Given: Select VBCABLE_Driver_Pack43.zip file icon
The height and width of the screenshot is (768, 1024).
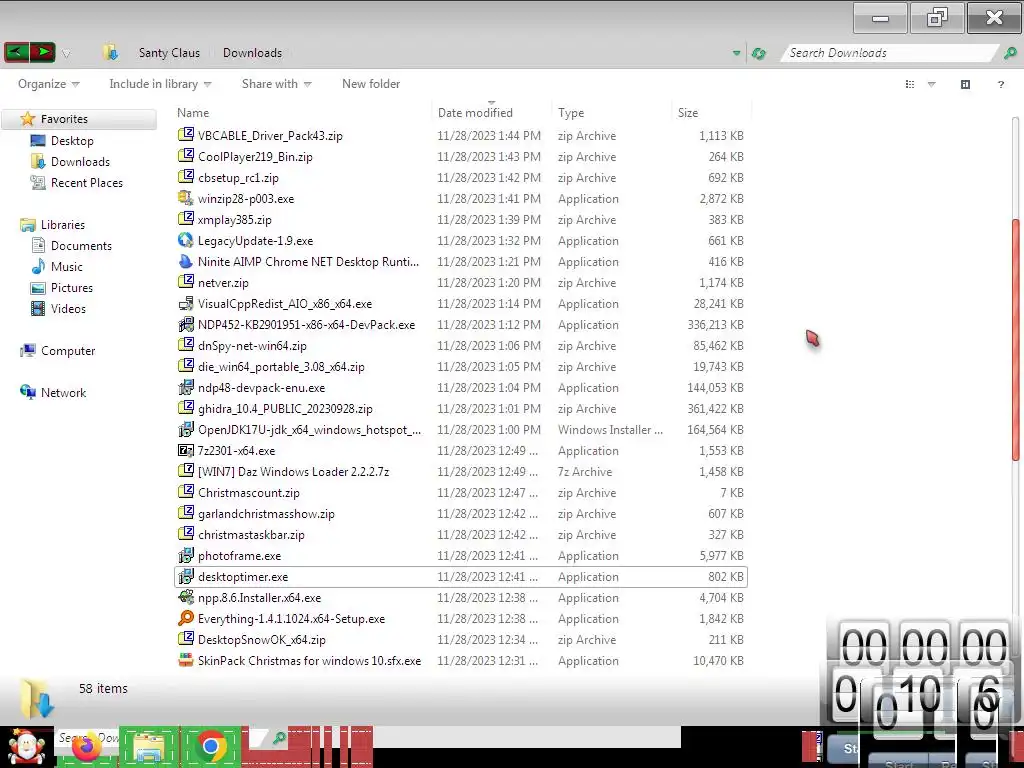Looking at the screenshot, I should pyautogui.click(x=186, y=135).
